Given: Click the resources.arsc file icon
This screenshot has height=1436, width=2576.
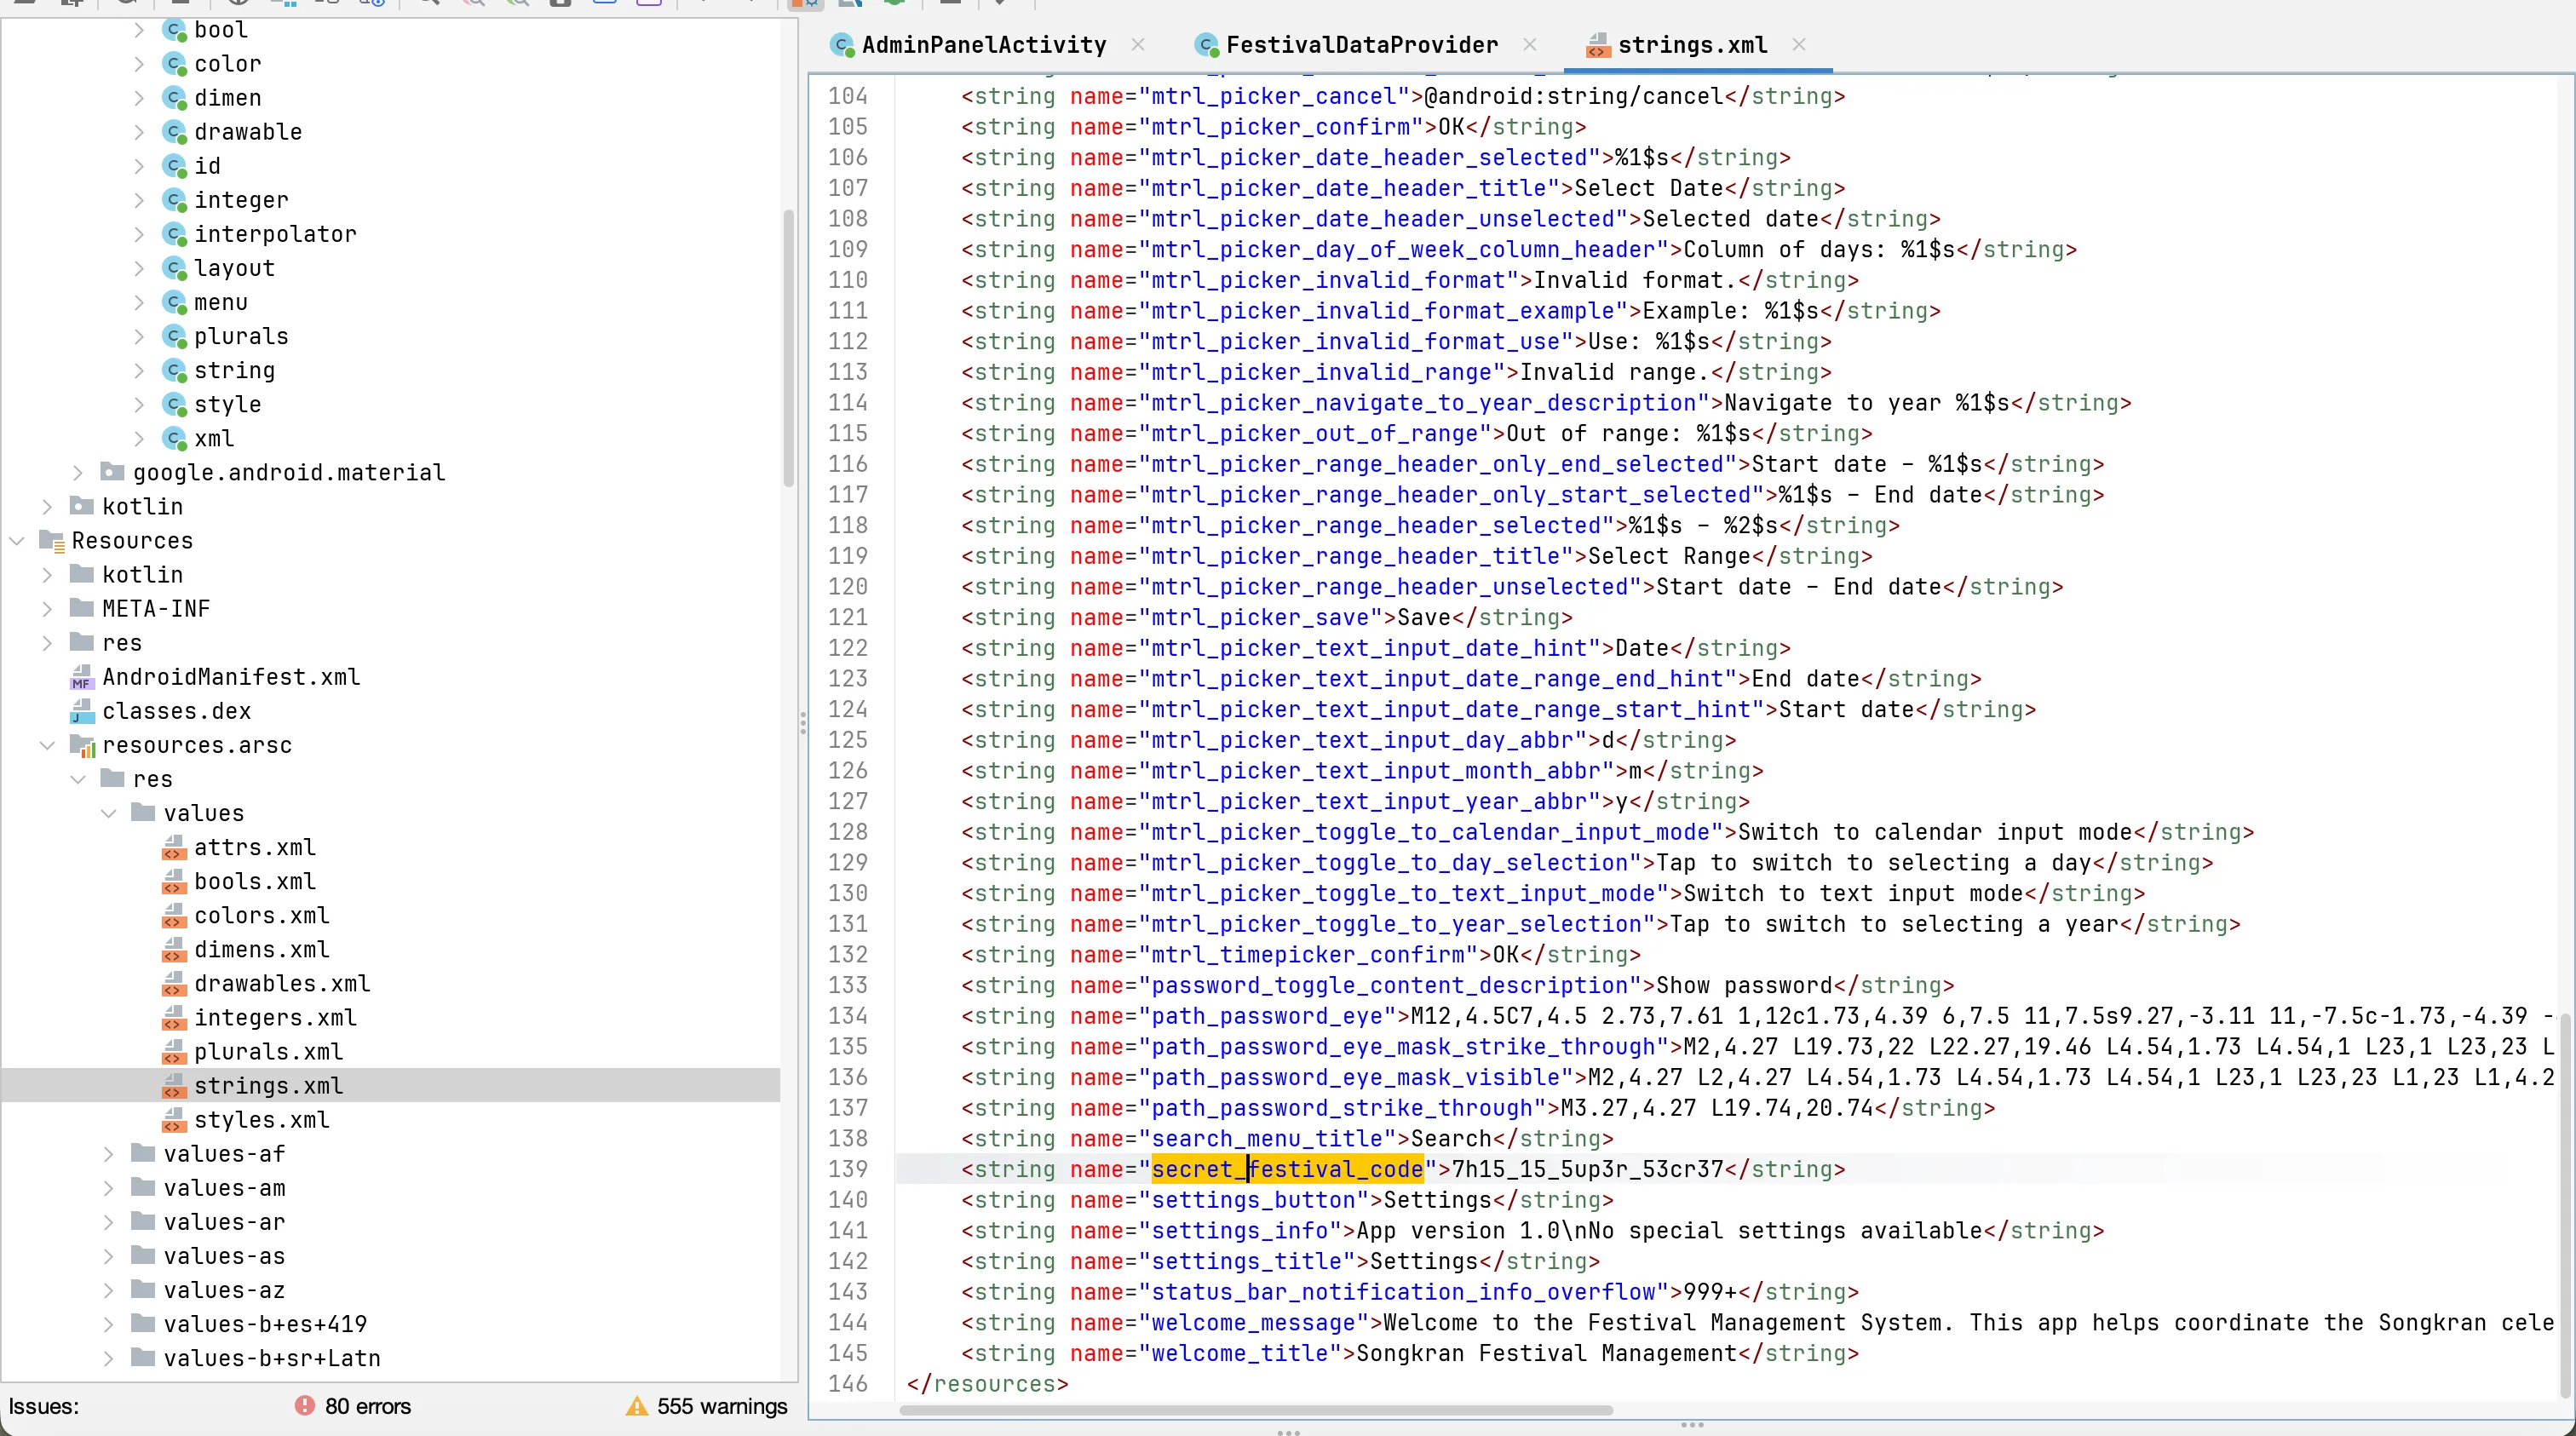Looking at the screenshot, I should (x=82, y=745).
